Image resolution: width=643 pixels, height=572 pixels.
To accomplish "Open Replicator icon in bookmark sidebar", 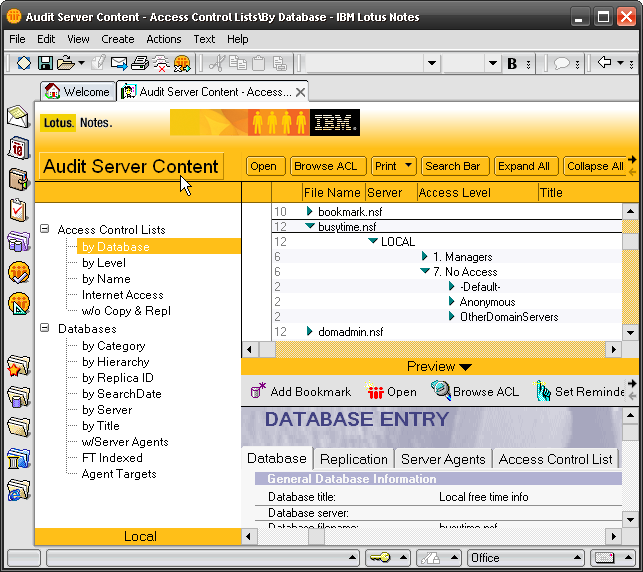I will 18,241.
